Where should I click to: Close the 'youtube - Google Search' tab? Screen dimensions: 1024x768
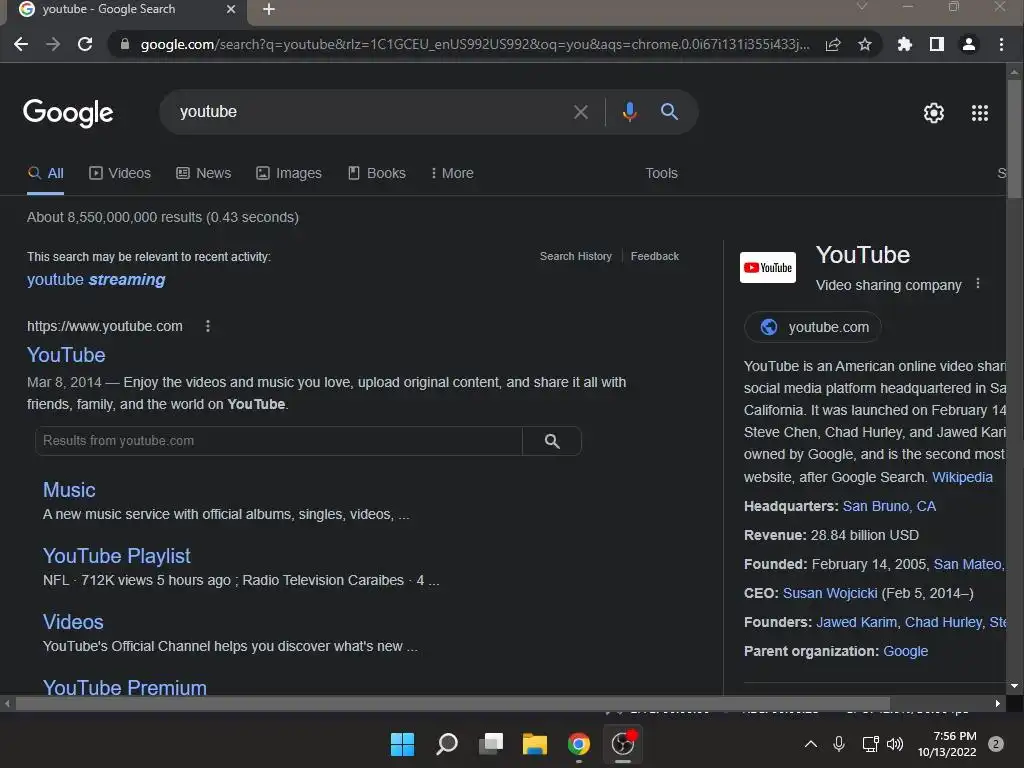tap(231, 9)
